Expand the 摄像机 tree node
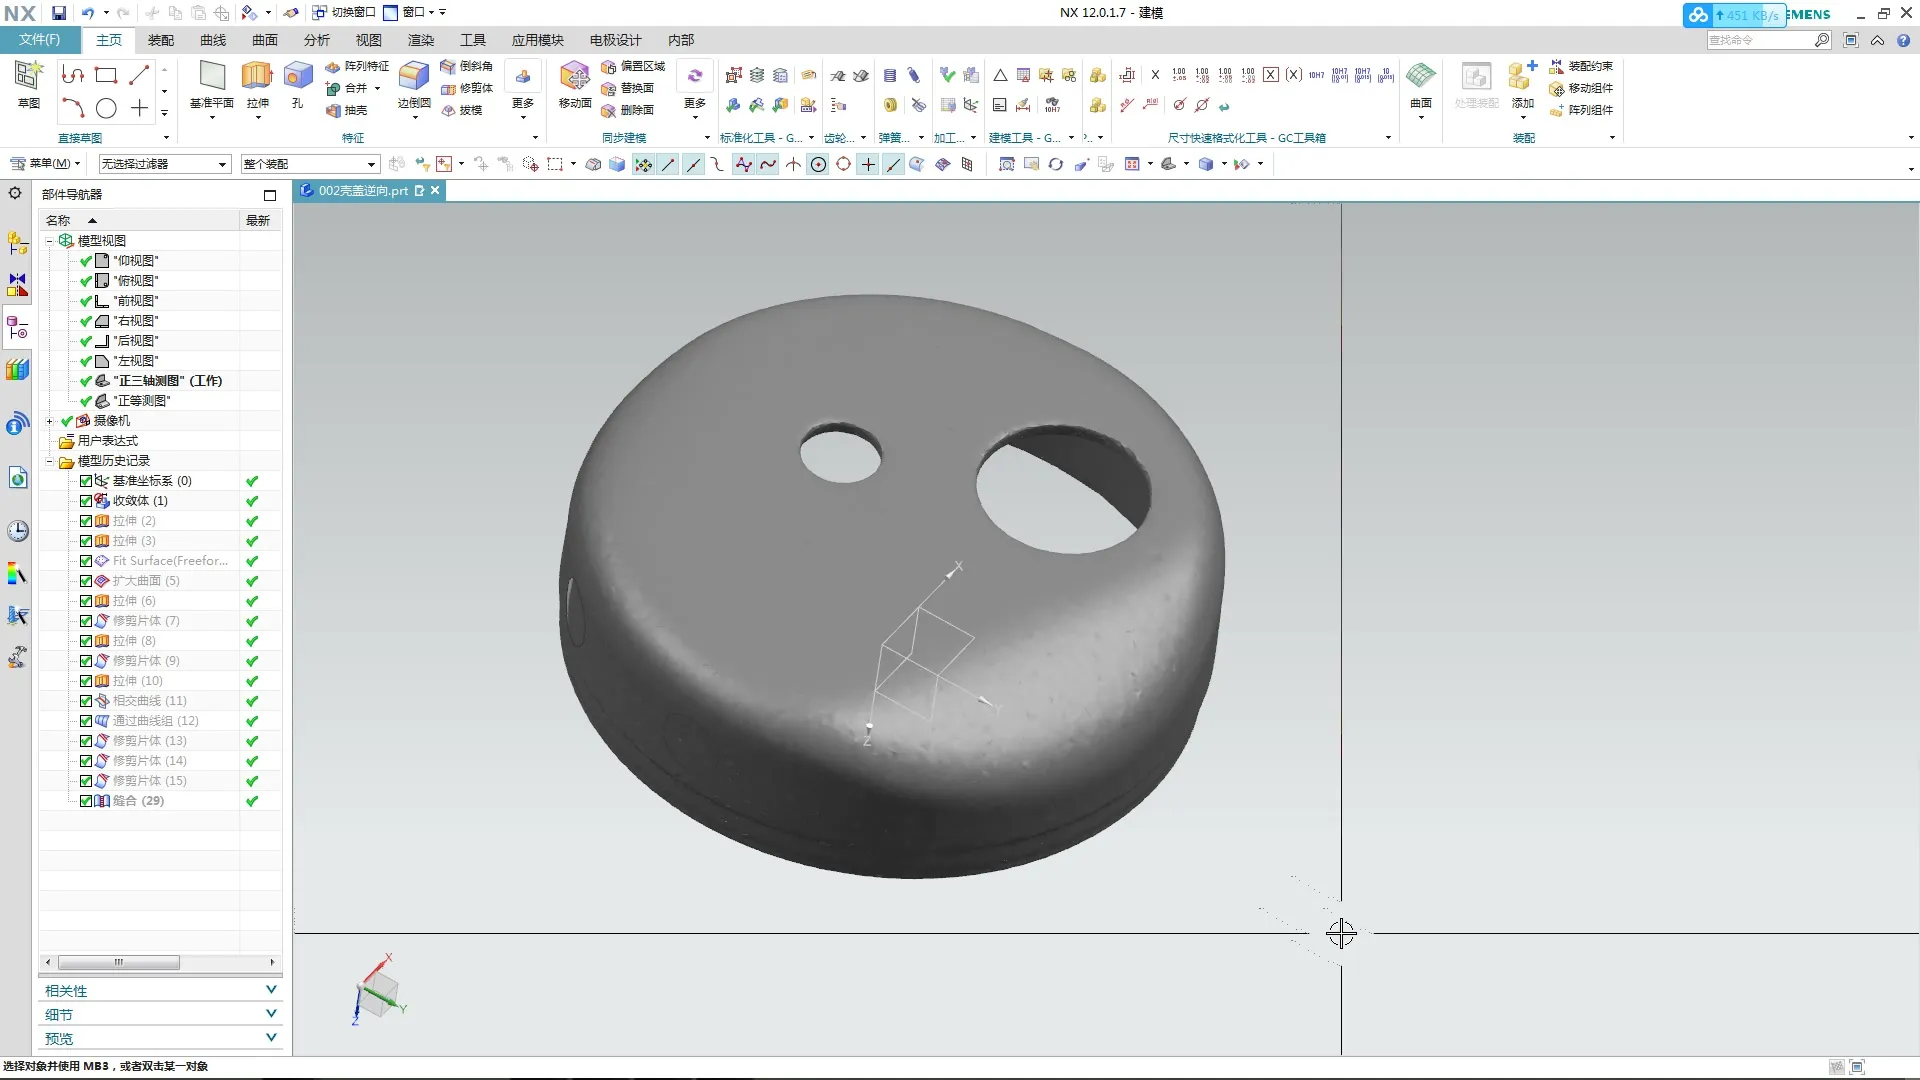 [x=49, y=421]
